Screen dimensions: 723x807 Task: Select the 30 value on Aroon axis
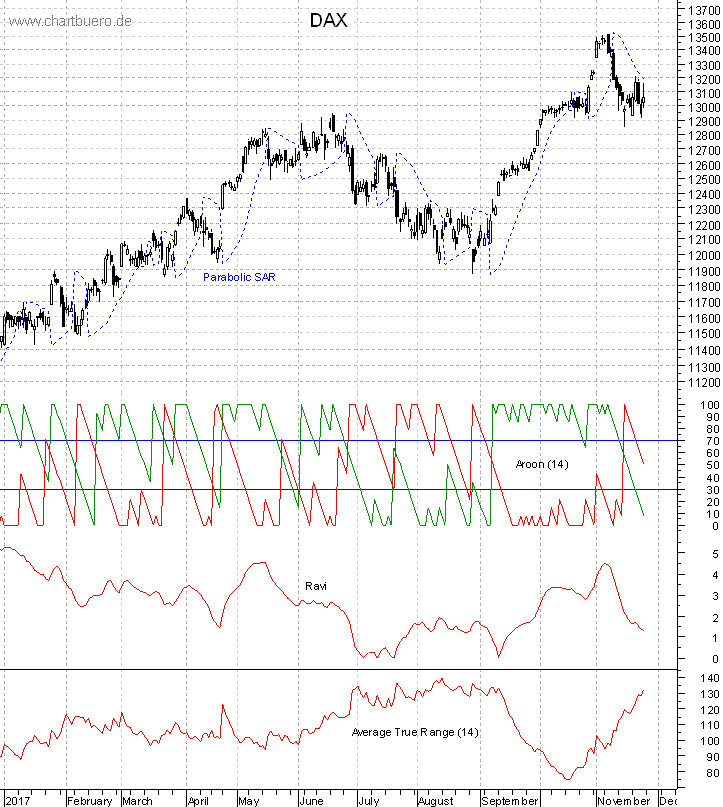(712, 489)
